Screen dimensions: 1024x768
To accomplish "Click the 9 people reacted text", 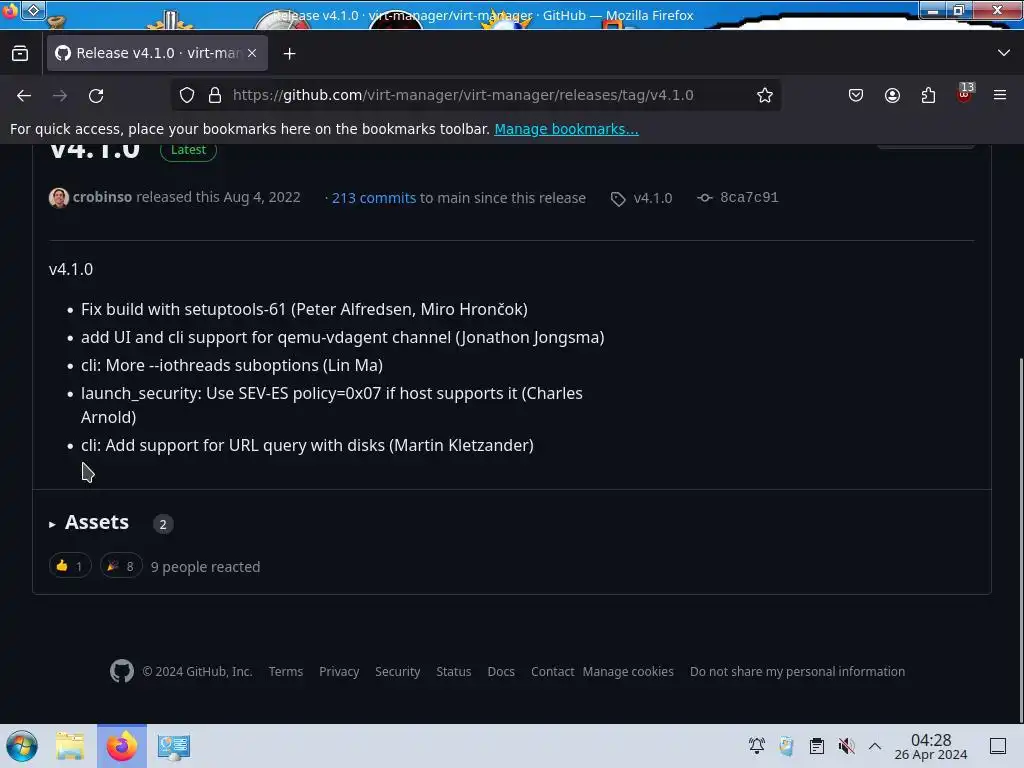I will tap(206, 567).
